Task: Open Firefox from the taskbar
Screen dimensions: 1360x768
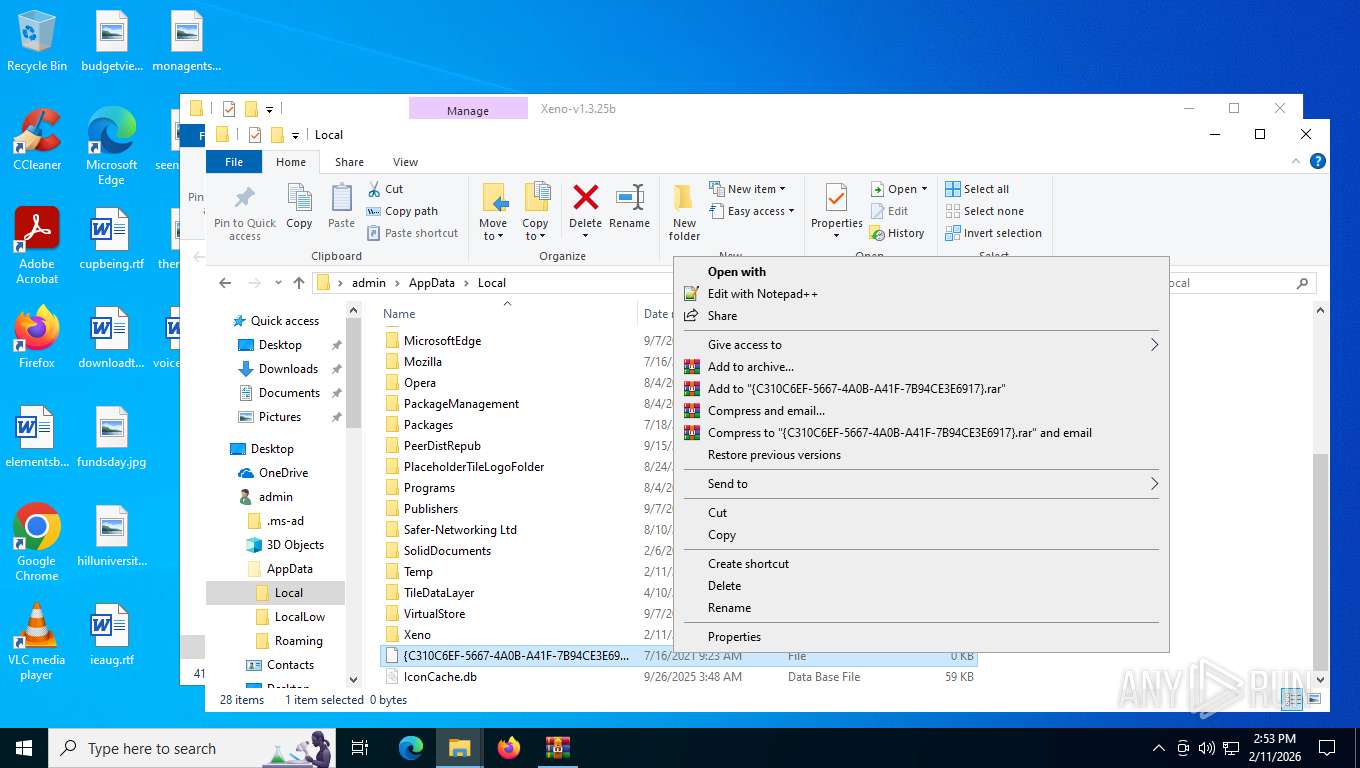Action: pyautogui.click(x=509, y=748)
